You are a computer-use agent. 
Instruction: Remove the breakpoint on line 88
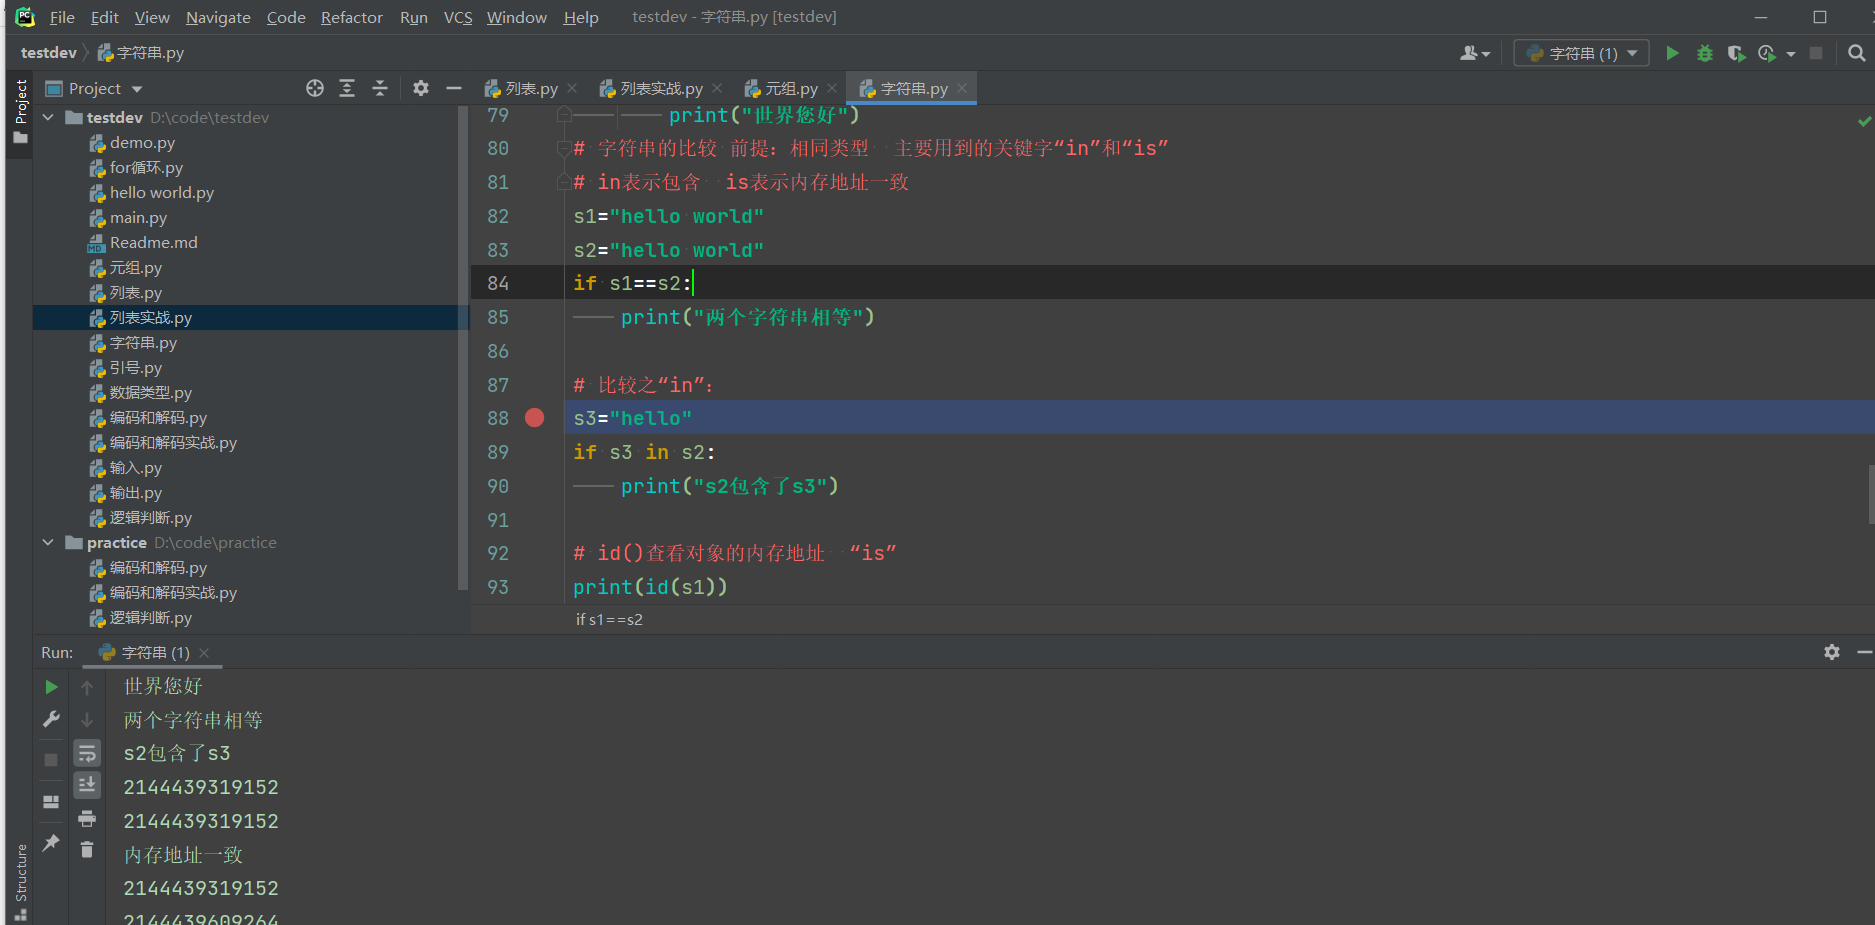point(535,418)
